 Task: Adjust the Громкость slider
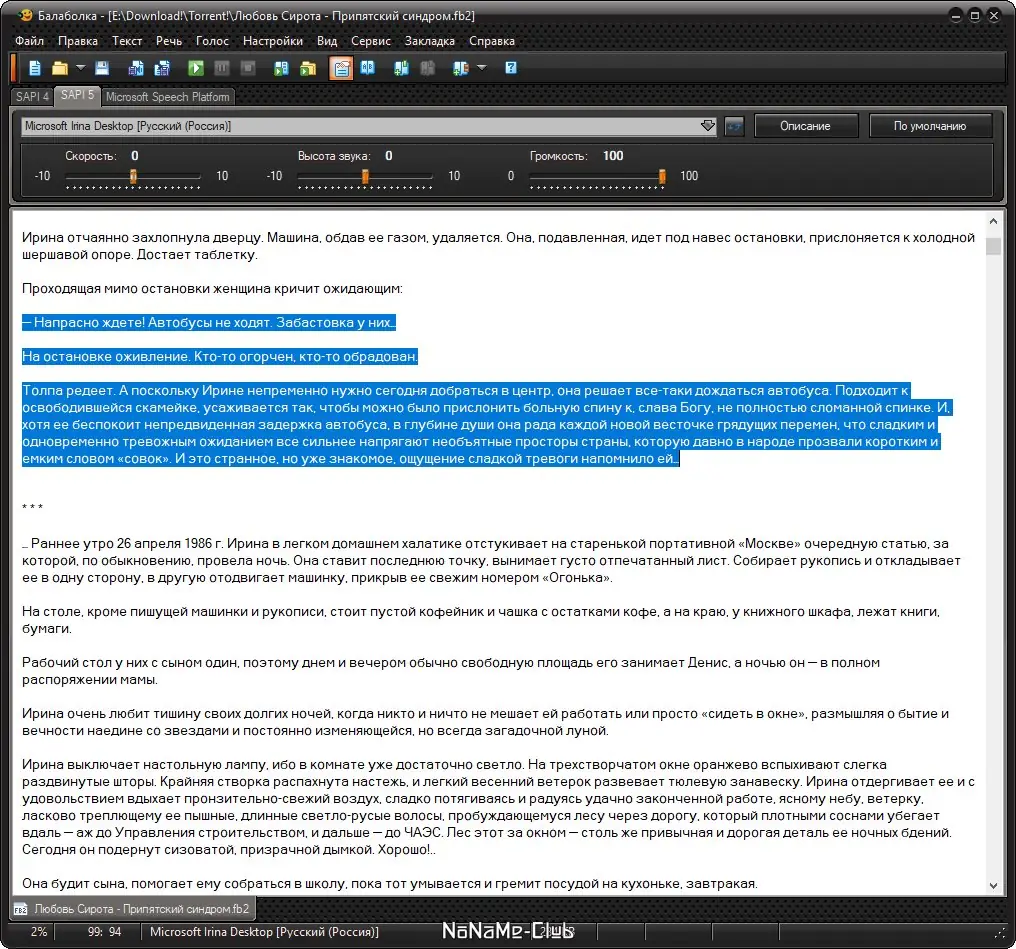(662, 176)
